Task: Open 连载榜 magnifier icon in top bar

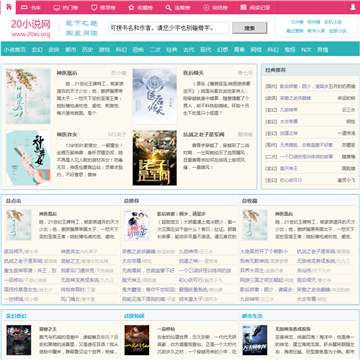Action: 169,8
